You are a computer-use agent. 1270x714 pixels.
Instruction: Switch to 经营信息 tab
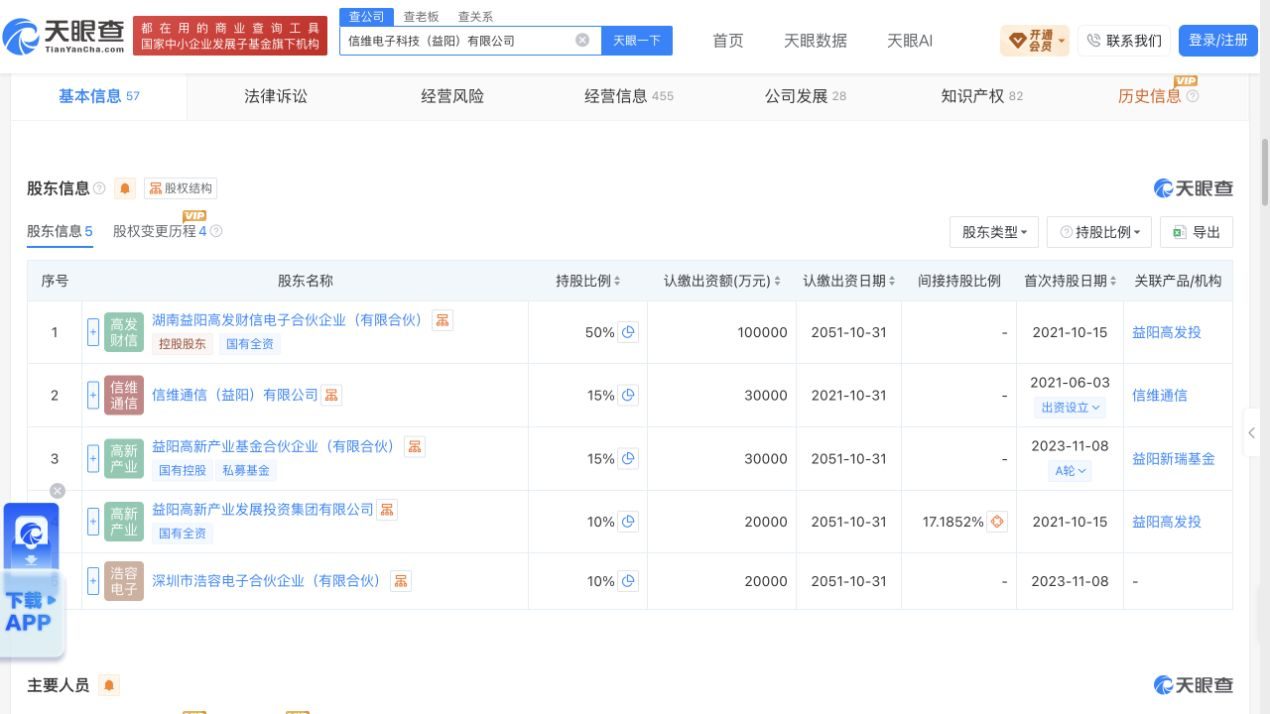[x=629, y=96]
